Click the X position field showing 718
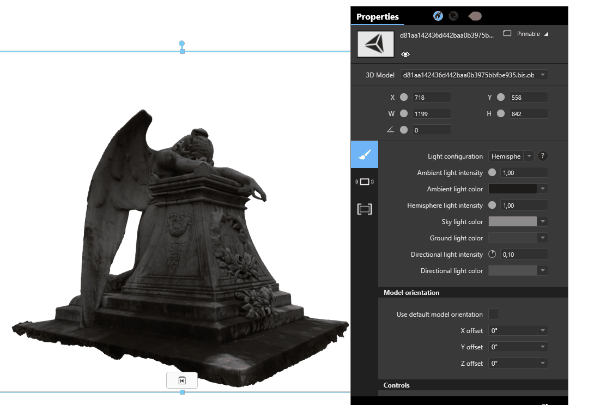The image size is (600, 405). coord(431,97)
